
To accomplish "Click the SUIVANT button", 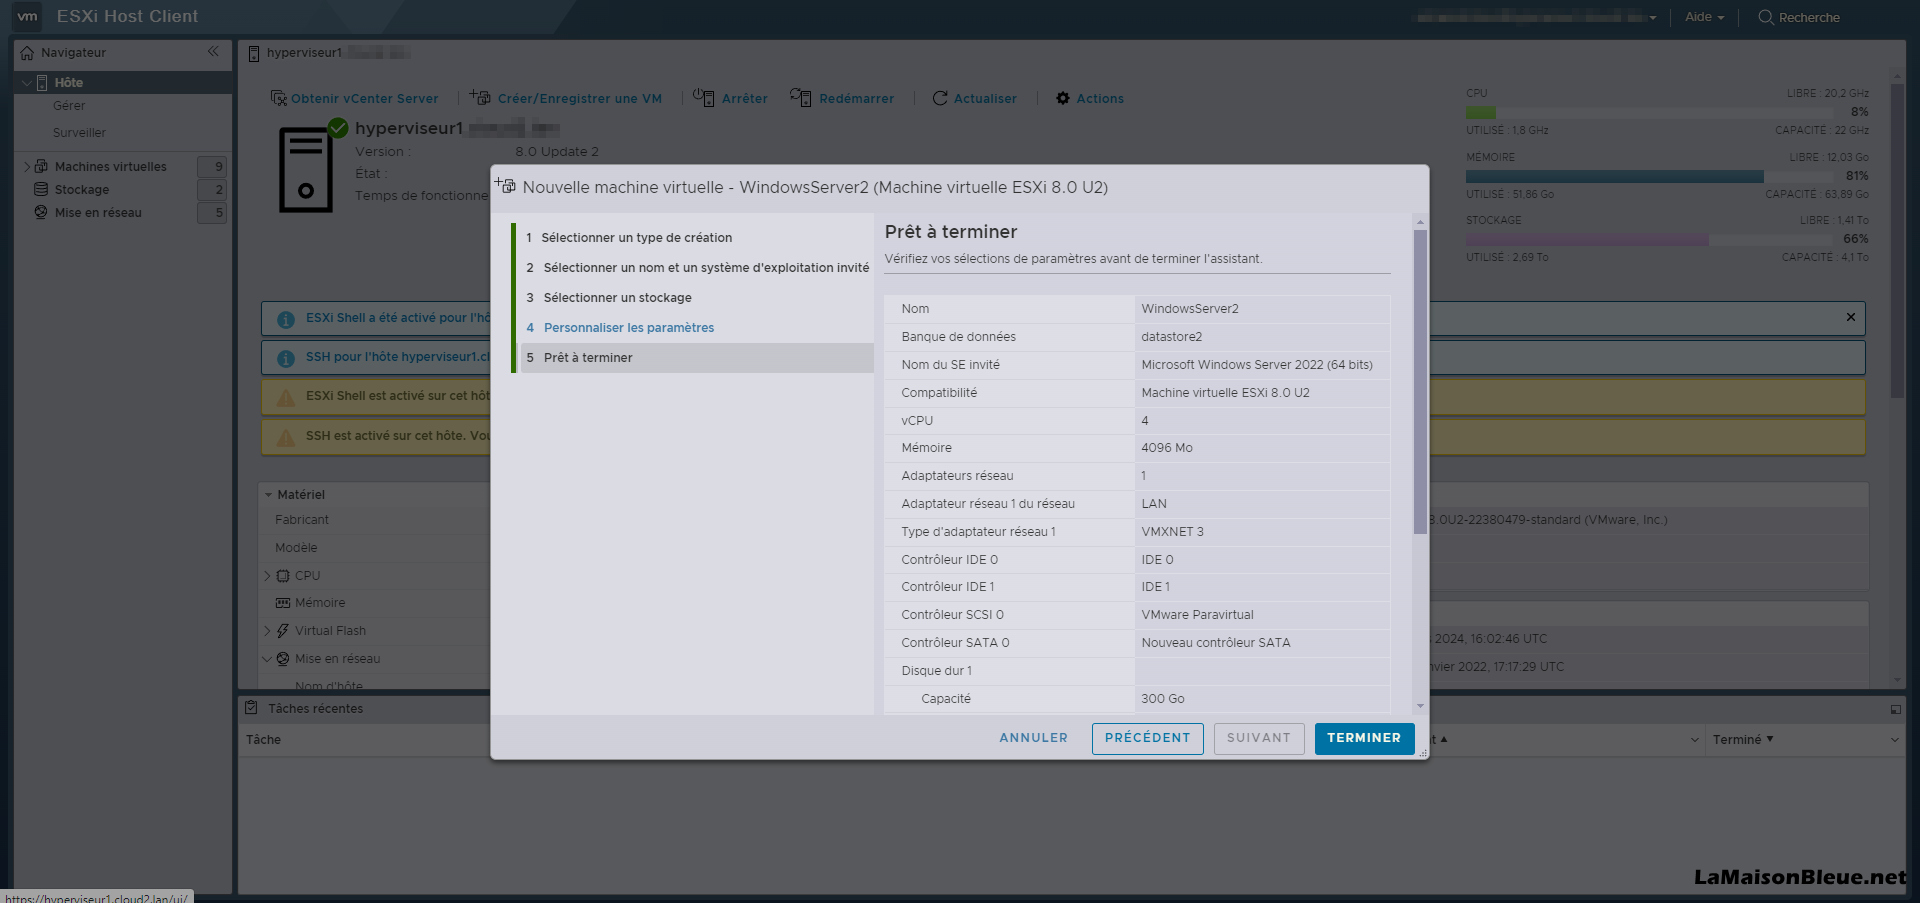I will (x=1259, y=738).
